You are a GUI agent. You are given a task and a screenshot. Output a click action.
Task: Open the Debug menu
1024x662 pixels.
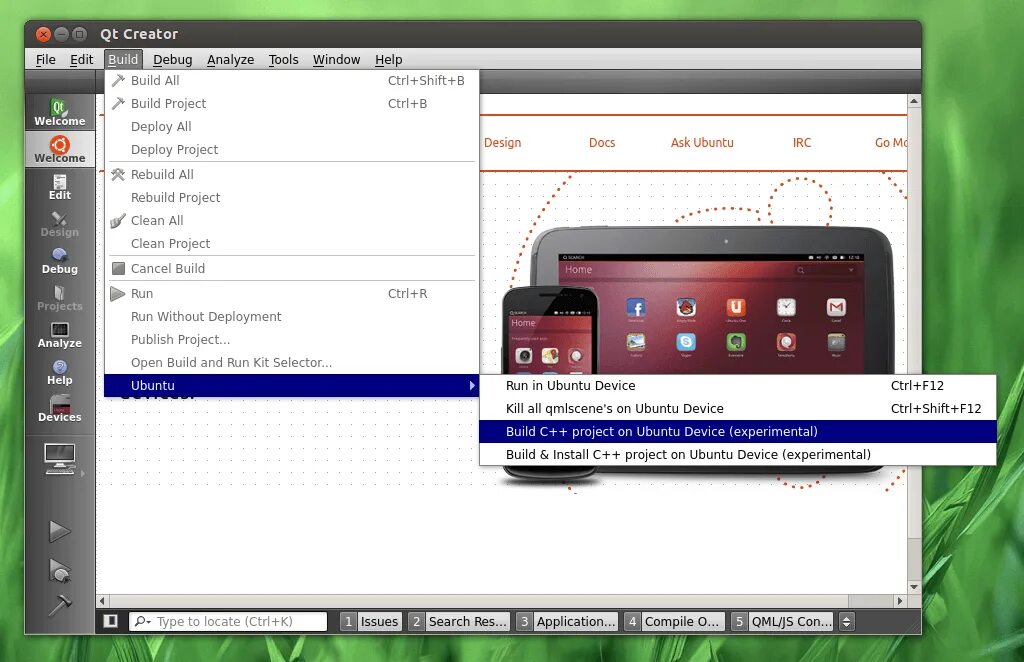172,59
